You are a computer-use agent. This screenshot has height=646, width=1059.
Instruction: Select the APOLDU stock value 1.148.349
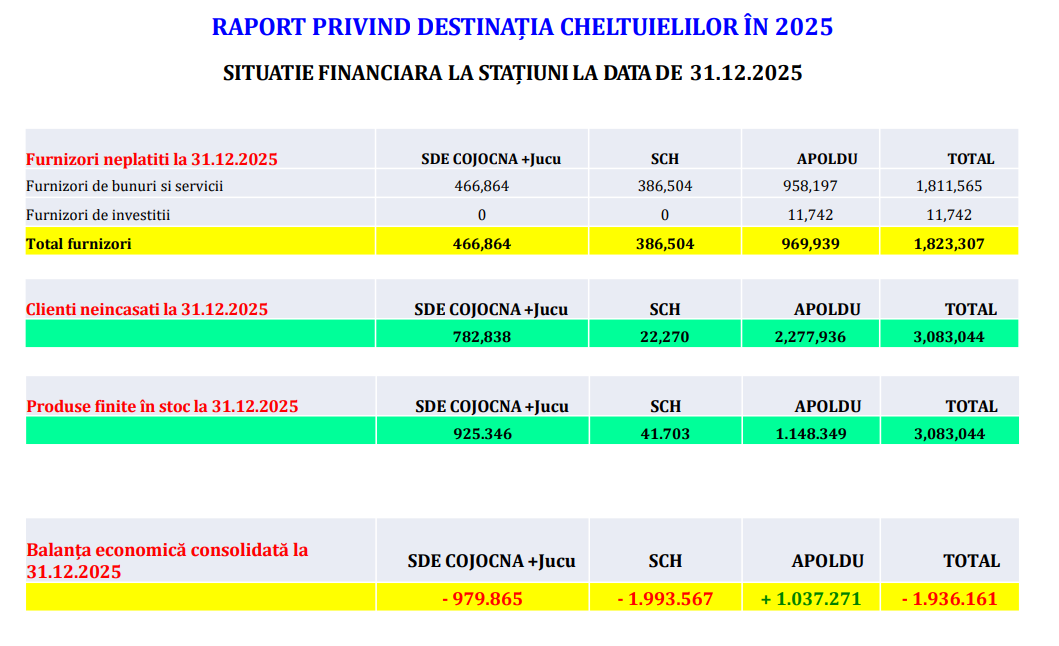click(x=810, y=434)
